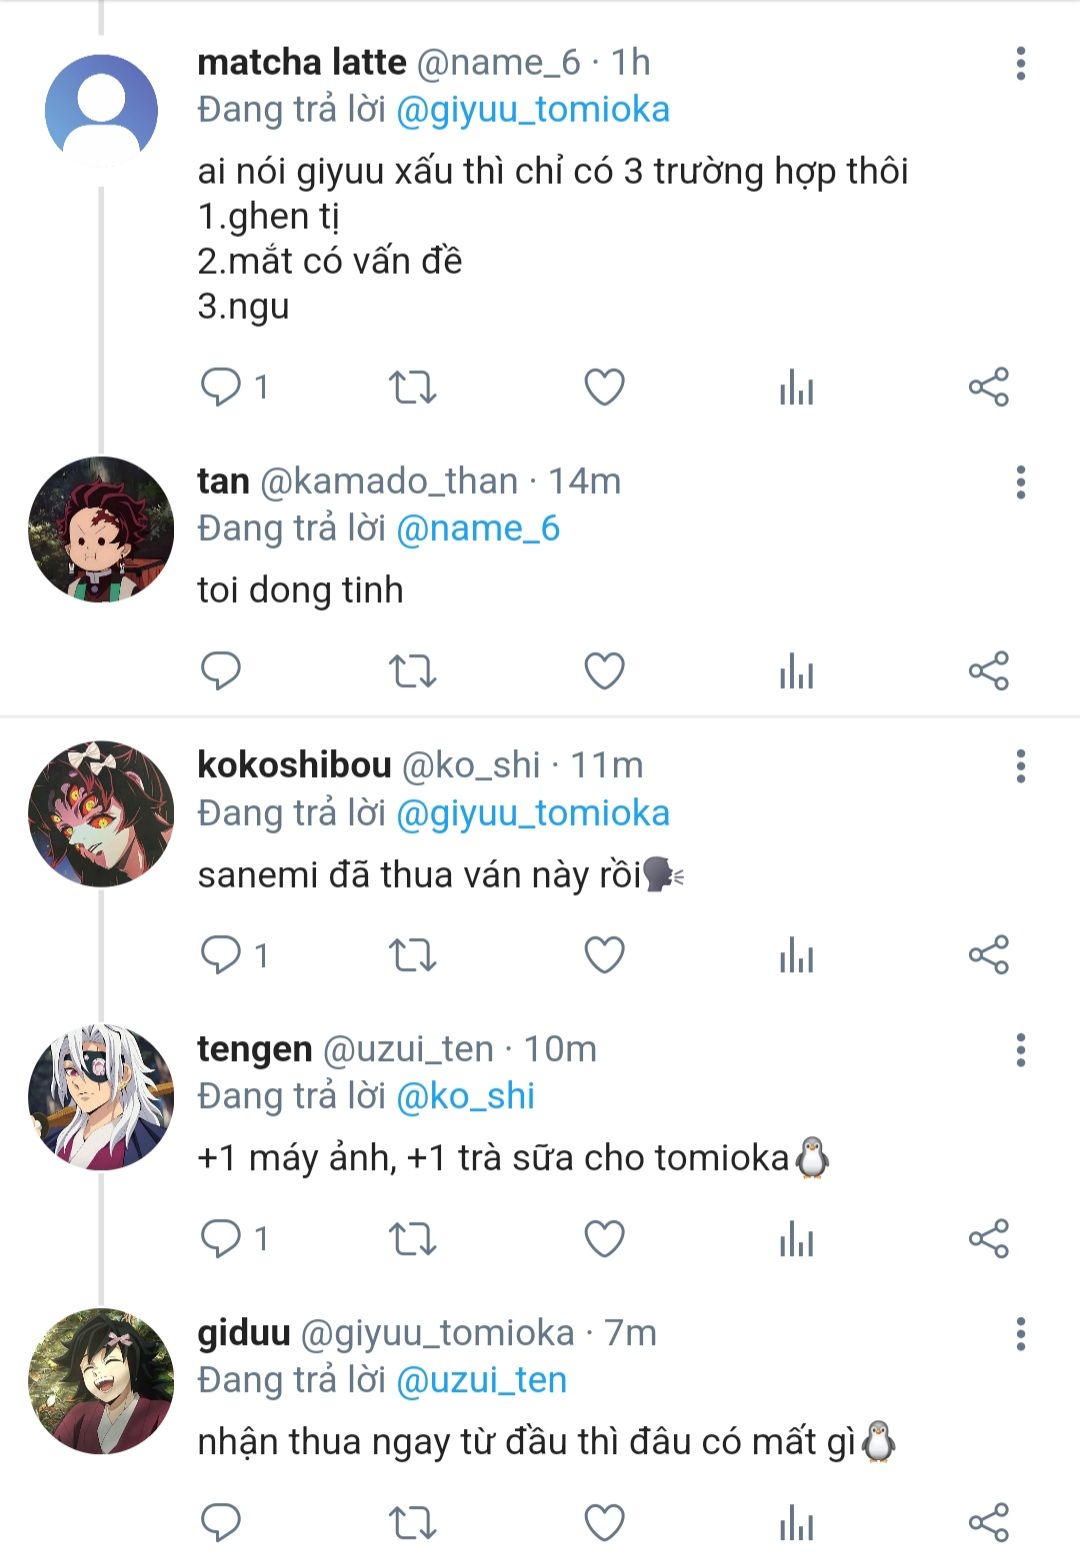View analytics on matcha latte's tweet
The width and height of the screenshot is (1080, 1564).
click(x=796, y=387)
